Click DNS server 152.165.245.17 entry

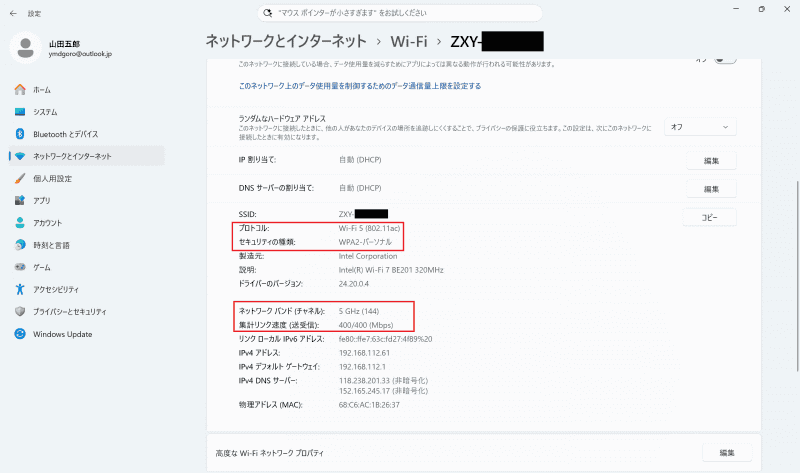click(383, 391)
